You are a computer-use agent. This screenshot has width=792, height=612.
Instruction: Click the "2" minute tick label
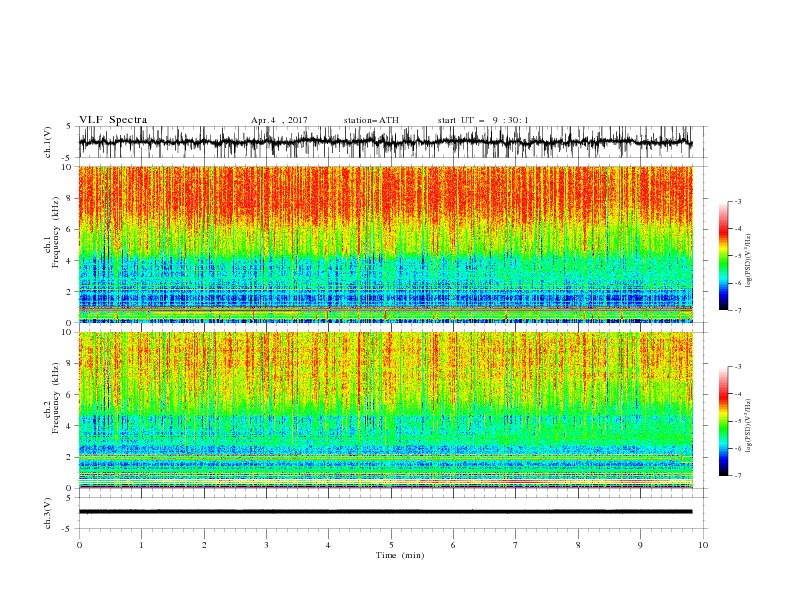pyautogui.click(x=204, y=545)
